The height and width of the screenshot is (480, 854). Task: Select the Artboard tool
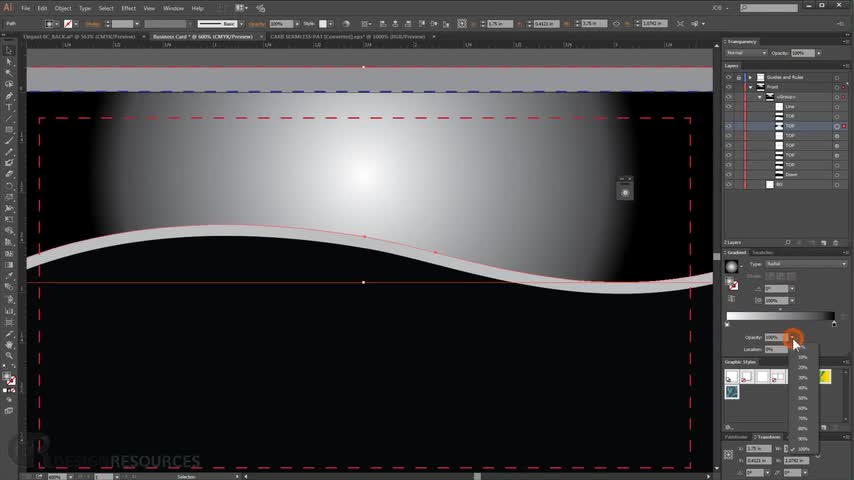tap(9, 322)
